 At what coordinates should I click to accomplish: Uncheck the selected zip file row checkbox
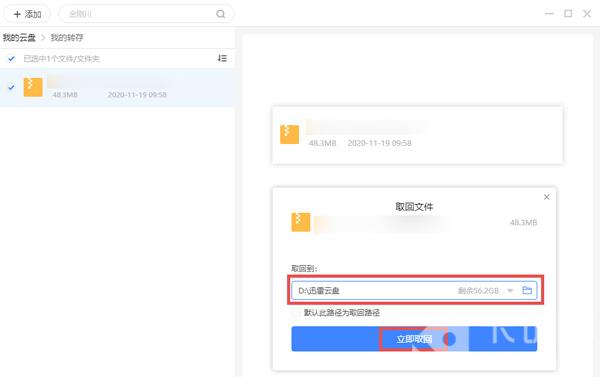click(x=11, y=87)
